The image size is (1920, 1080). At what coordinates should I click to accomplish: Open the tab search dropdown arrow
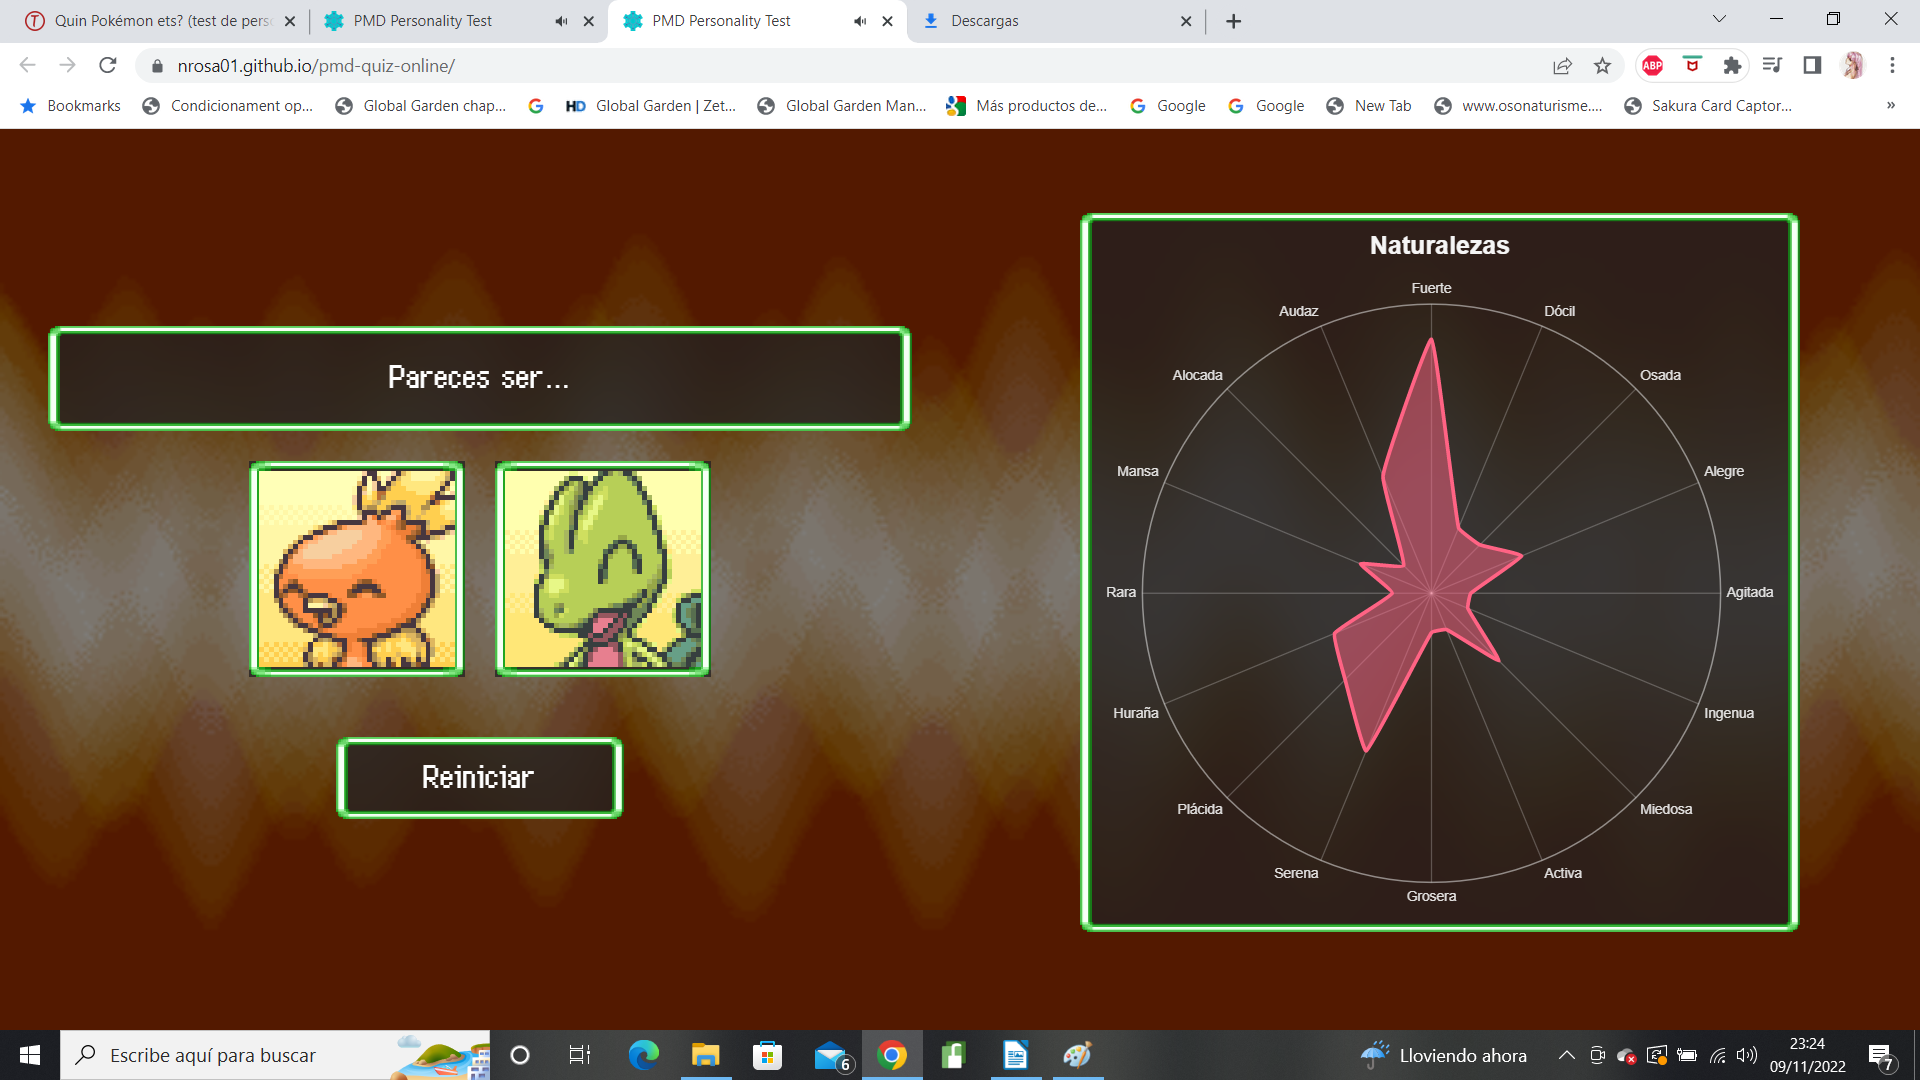pyautogui.click(x=1719, y=19)
